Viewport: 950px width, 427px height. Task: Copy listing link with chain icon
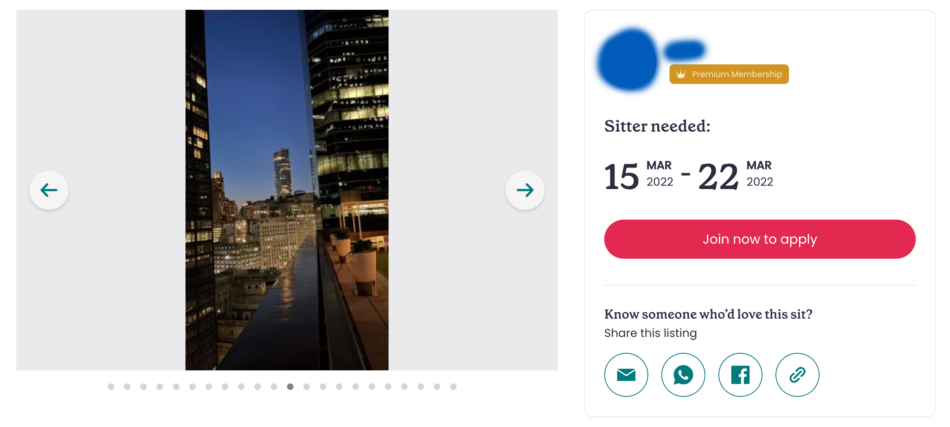click(x=797, y=375)
